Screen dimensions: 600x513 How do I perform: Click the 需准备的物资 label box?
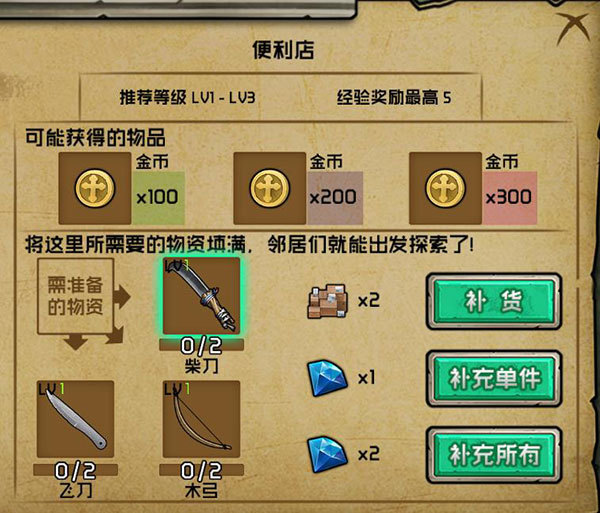click(75, 296)
